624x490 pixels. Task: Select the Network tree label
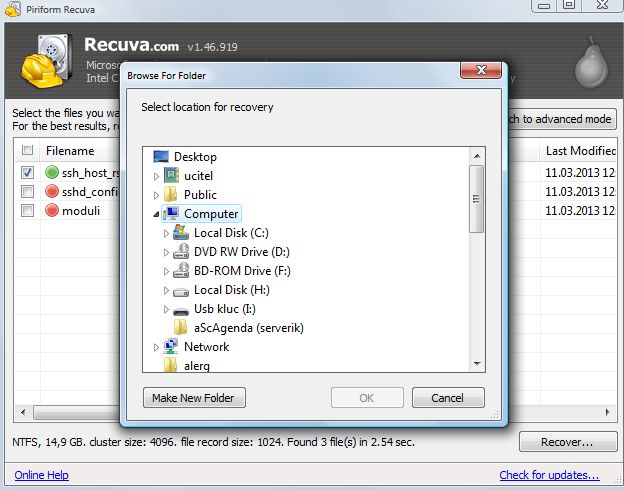pyautogui.click(x=207, y=347)
